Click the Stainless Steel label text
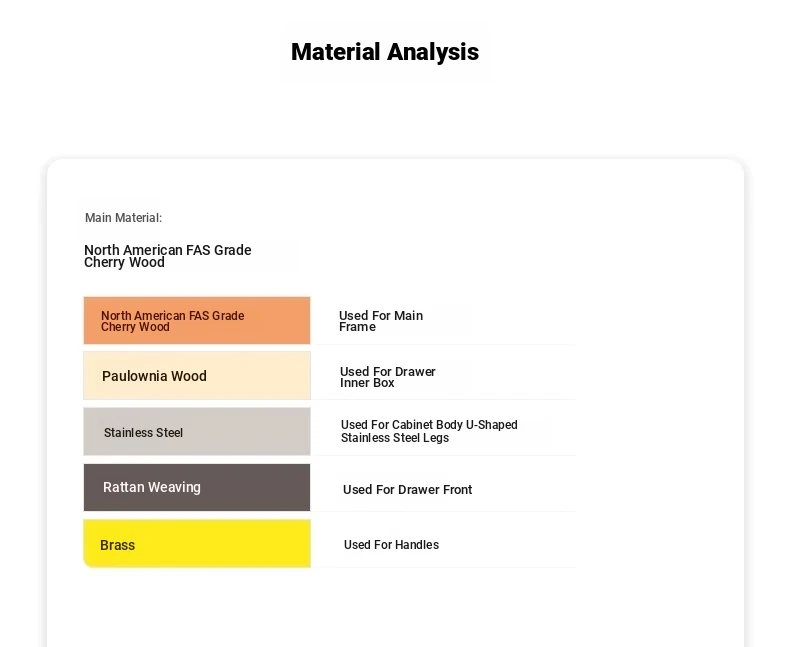This screenshot has height=647, width=790. tap(143, 433)
